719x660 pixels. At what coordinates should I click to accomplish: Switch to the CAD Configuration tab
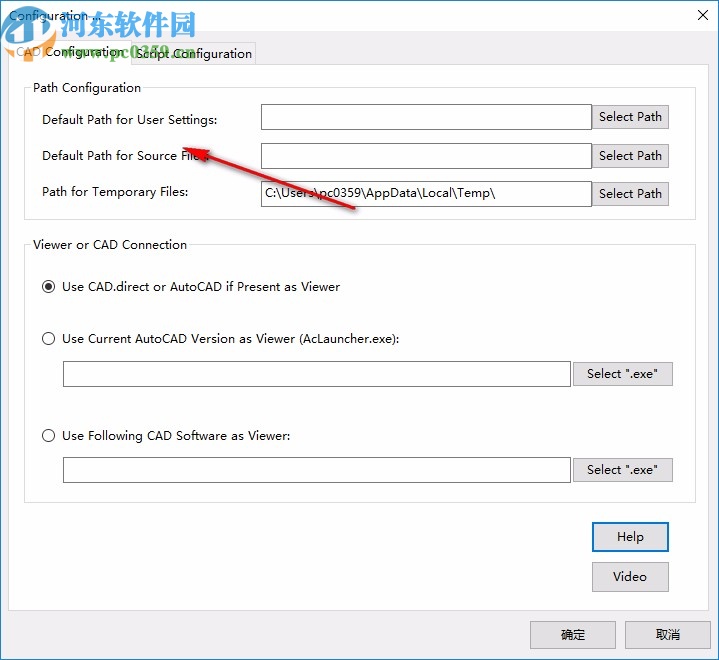click(70, 52)
